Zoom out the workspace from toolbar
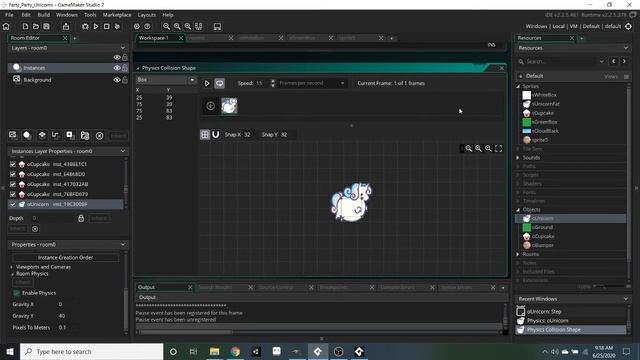Screen dimensions: 640x360 coord(167,27)
